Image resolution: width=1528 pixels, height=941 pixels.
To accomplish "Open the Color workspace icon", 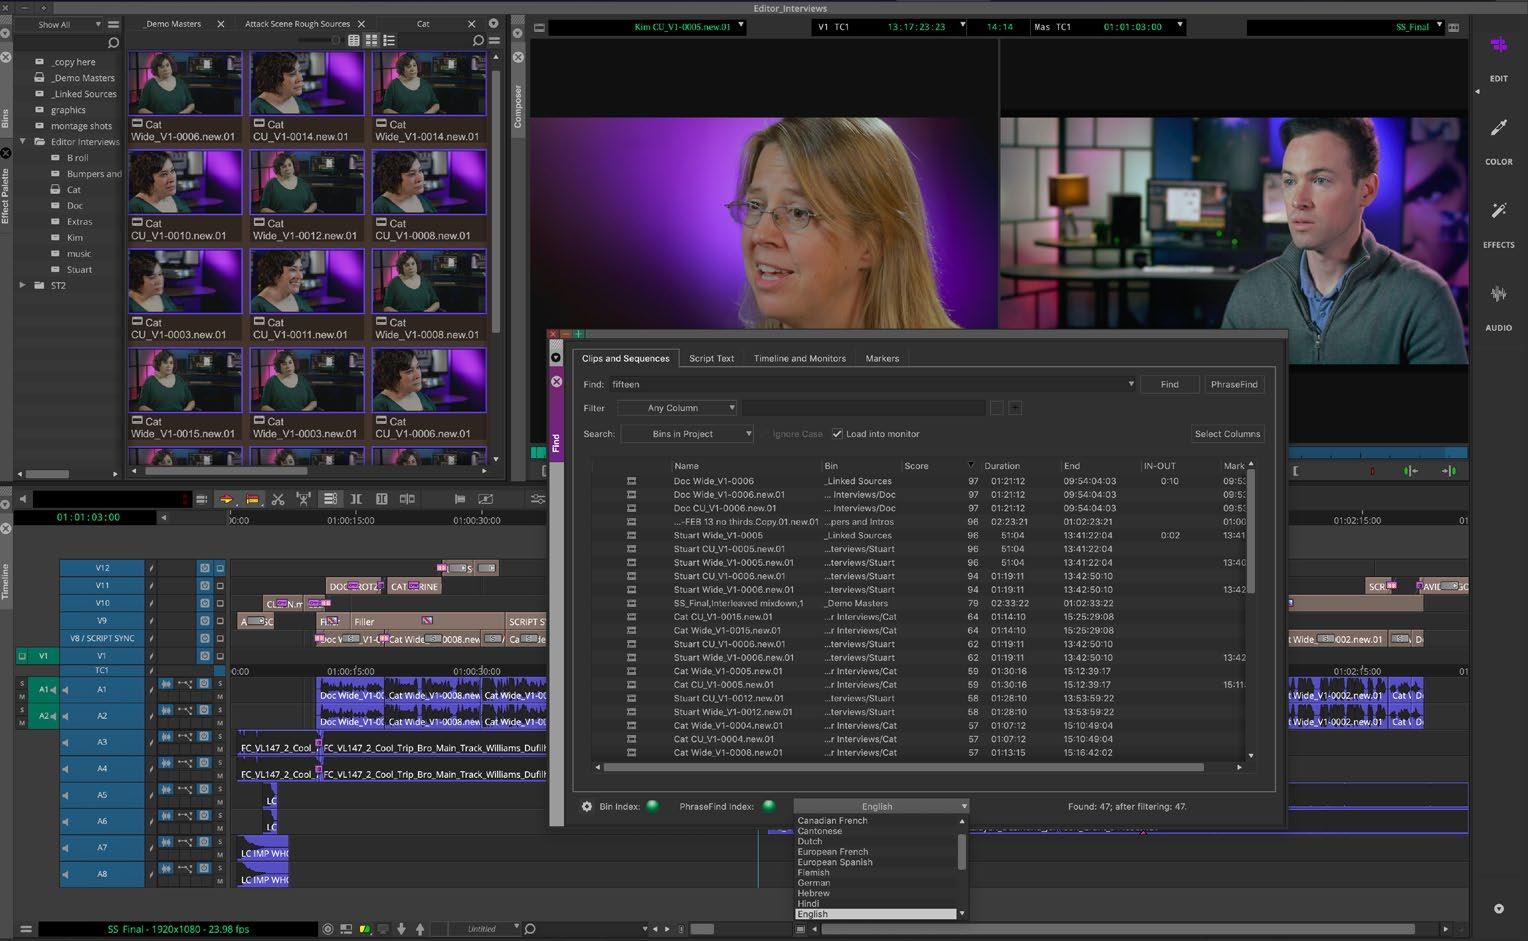I will point(1498,128).
